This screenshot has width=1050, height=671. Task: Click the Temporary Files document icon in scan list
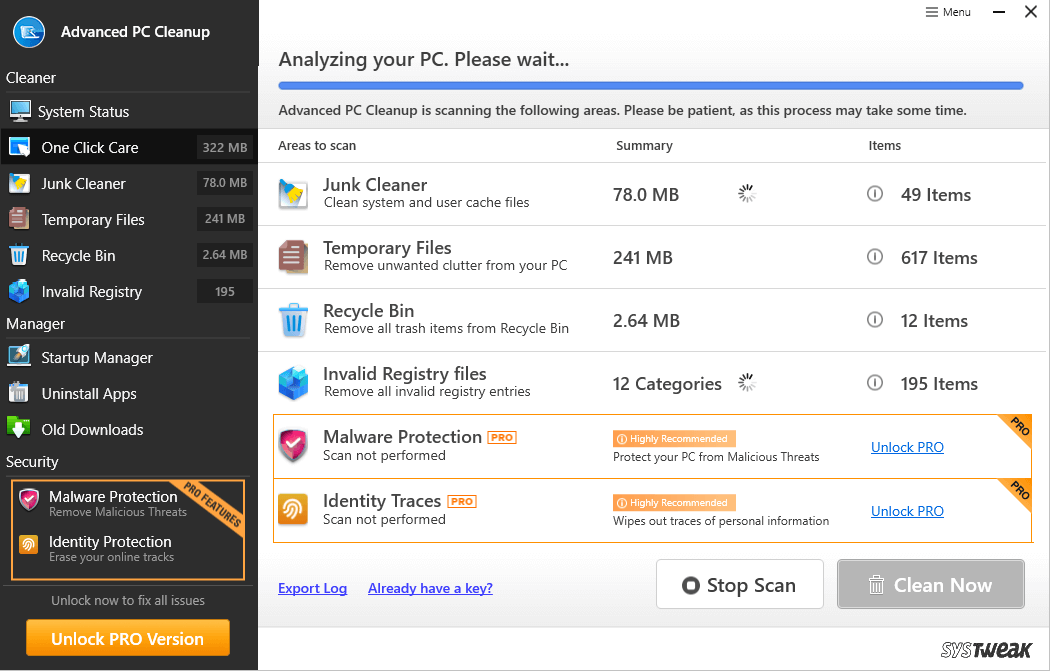293,257
